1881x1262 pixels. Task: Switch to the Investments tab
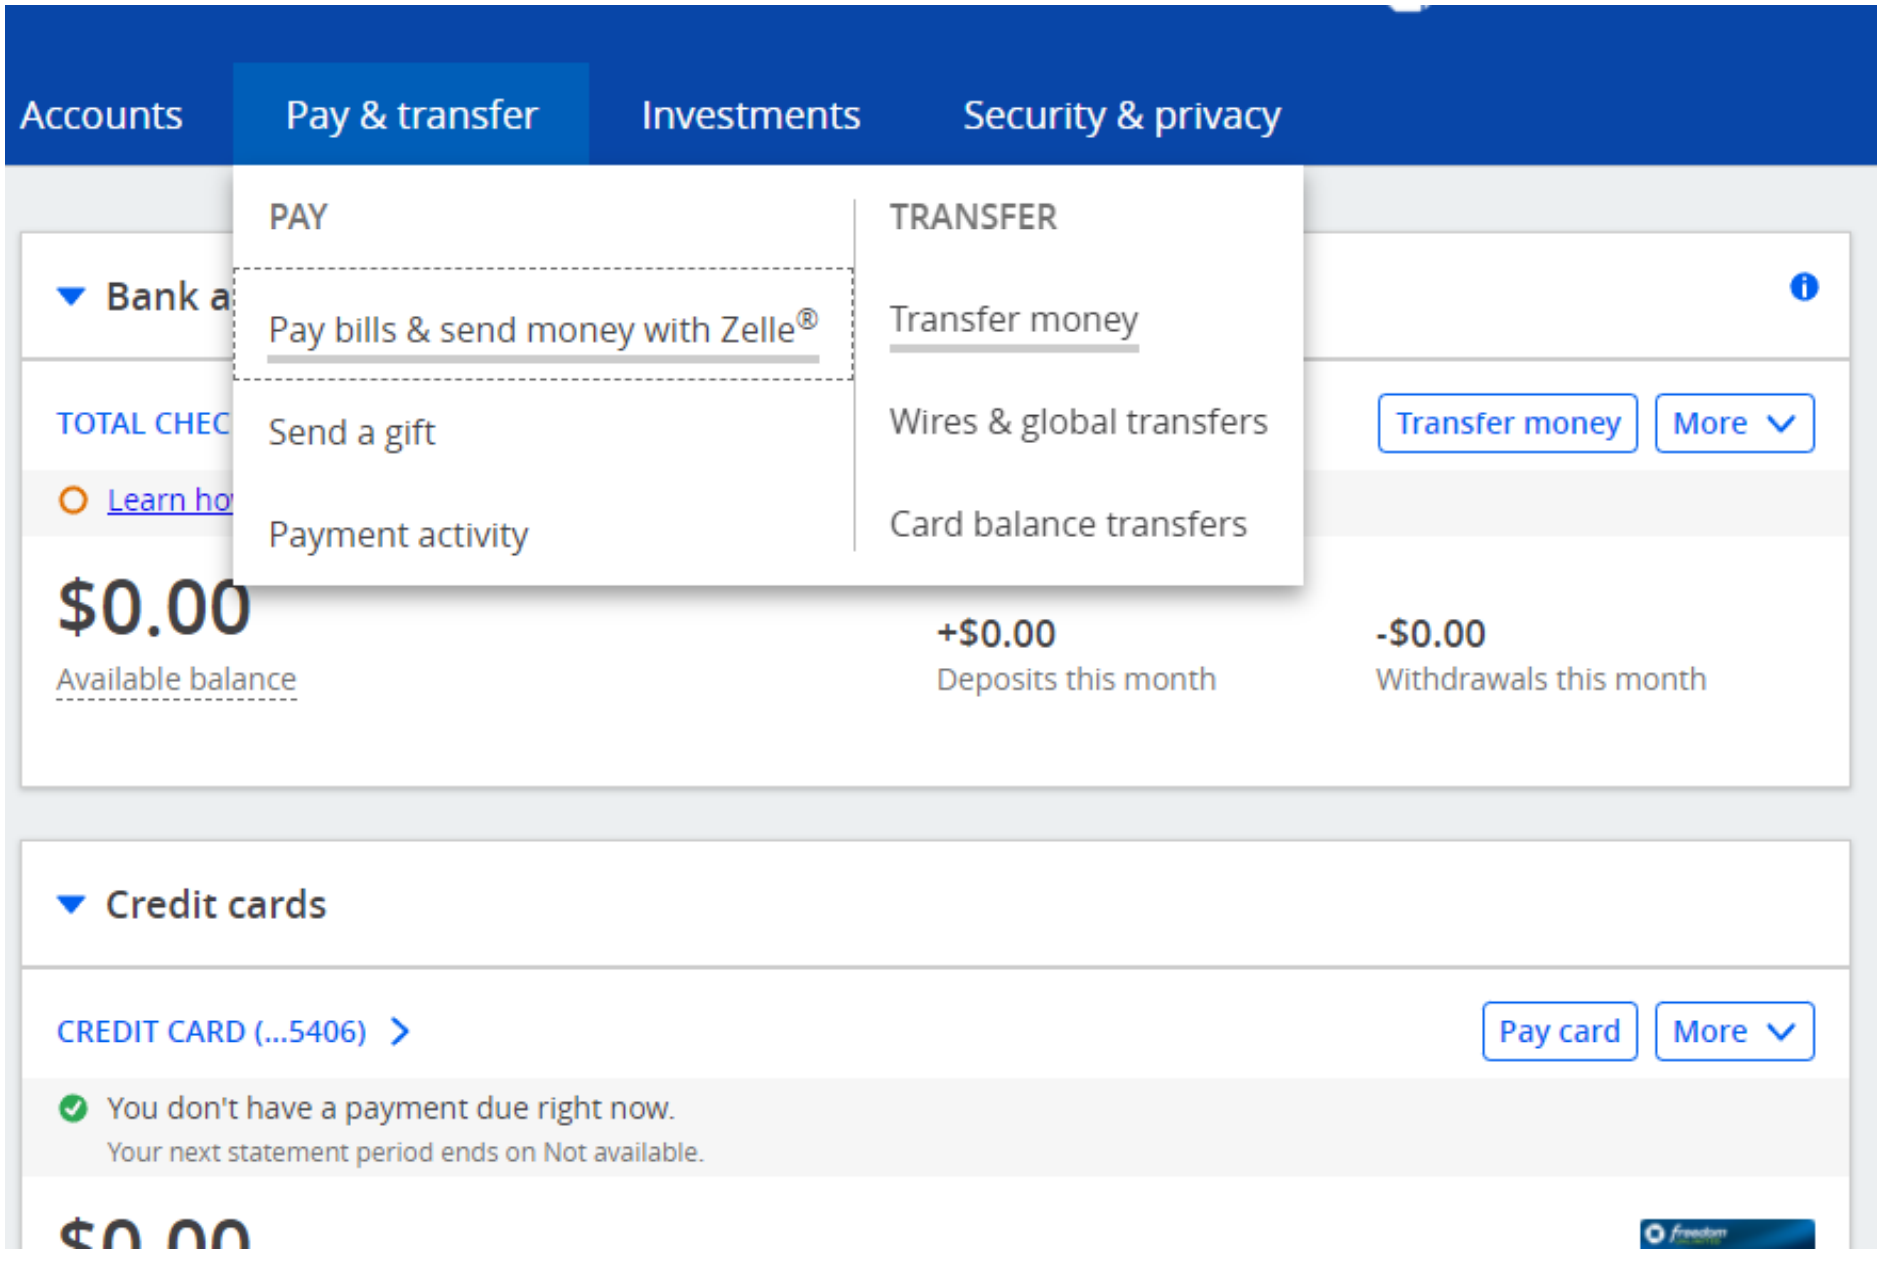coord(750,115)
